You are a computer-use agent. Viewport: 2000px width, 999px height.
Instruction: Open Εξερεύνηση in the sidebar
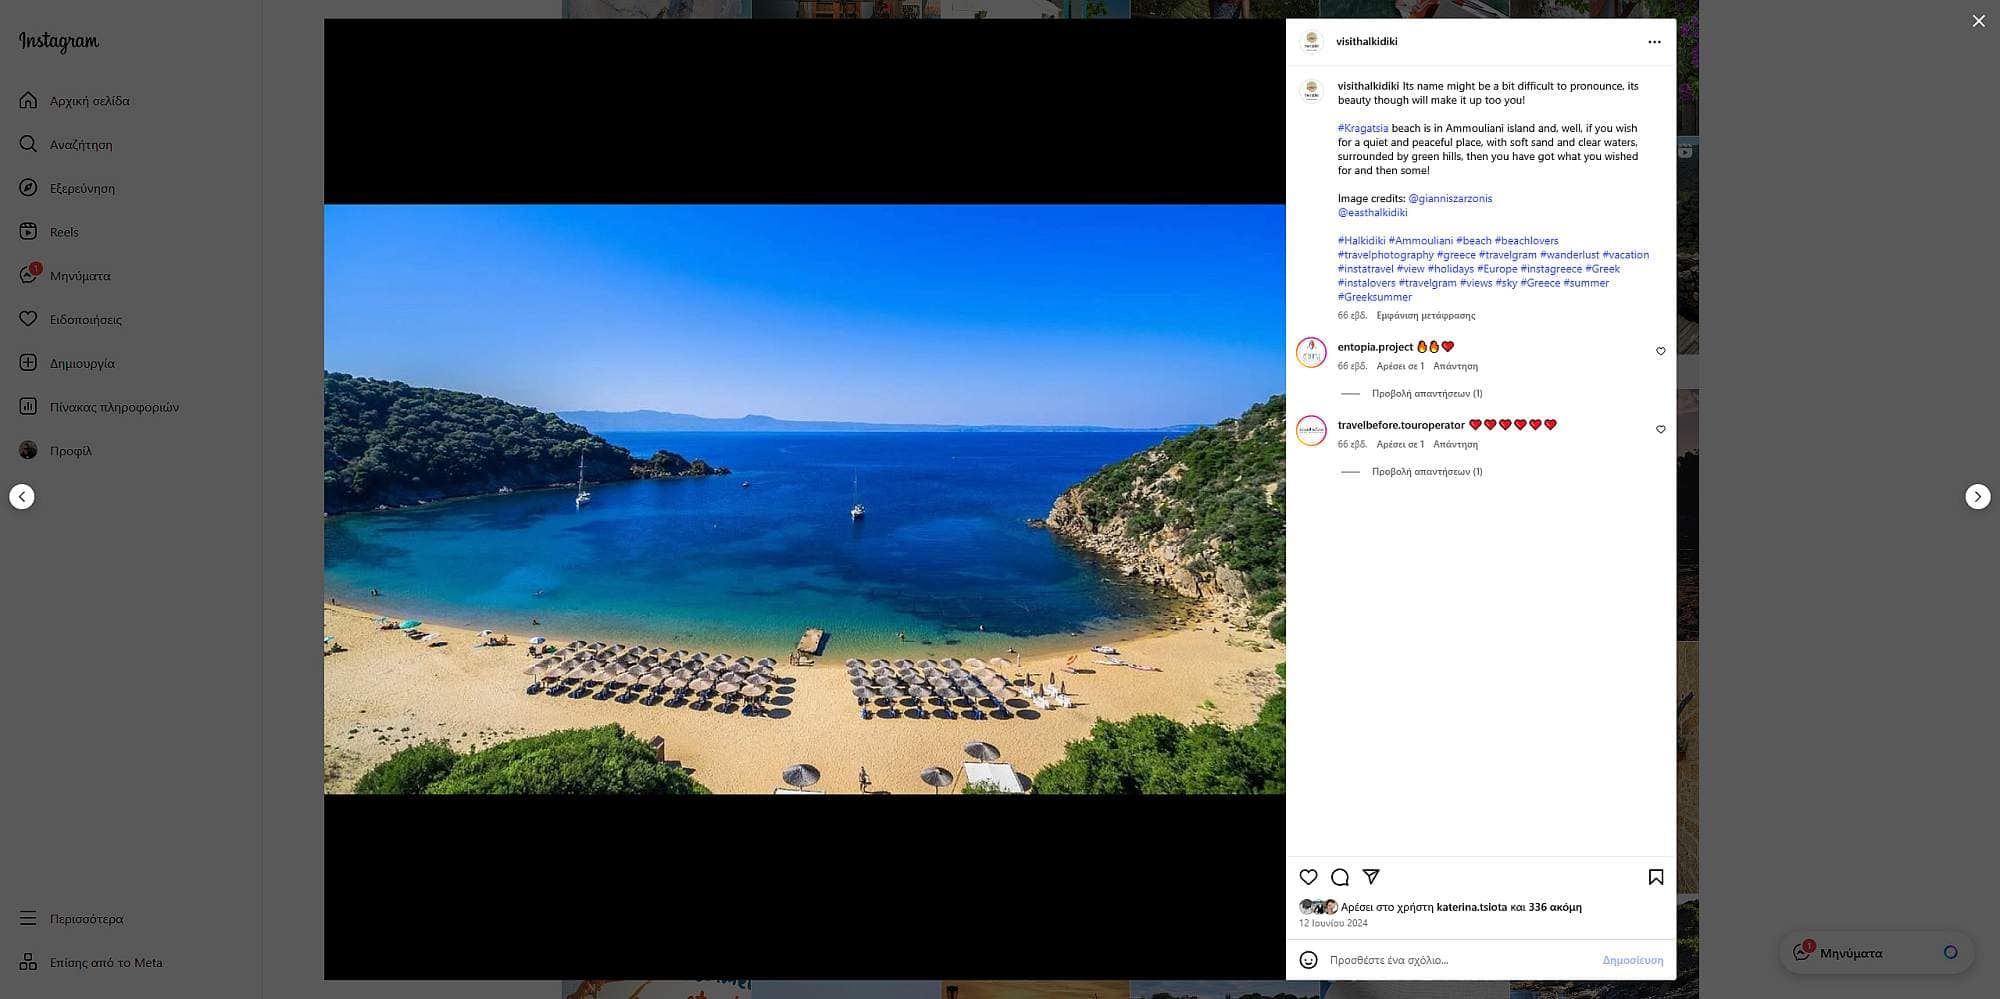point(82,188)
